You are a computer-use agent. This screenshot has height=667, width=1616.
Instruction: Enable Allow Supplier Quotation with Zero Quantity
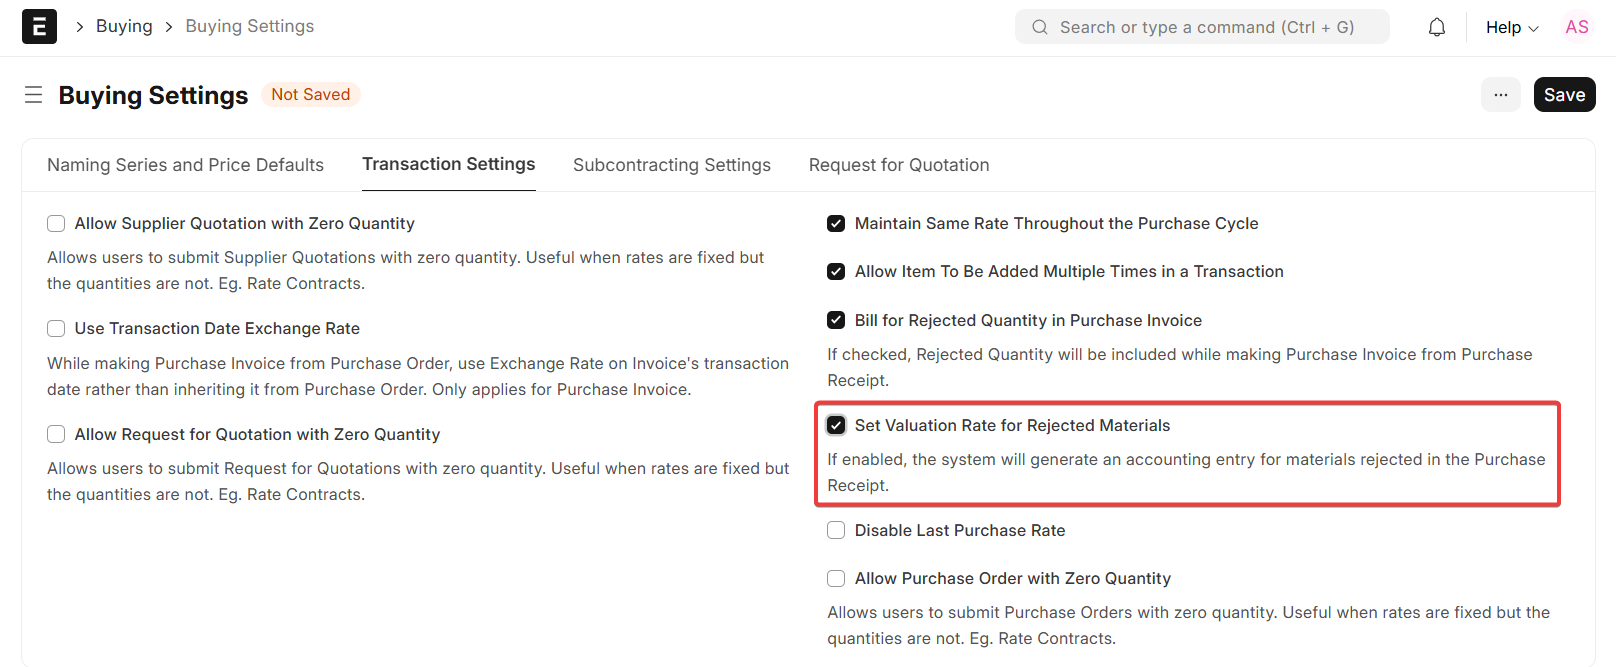pos(57,224)
